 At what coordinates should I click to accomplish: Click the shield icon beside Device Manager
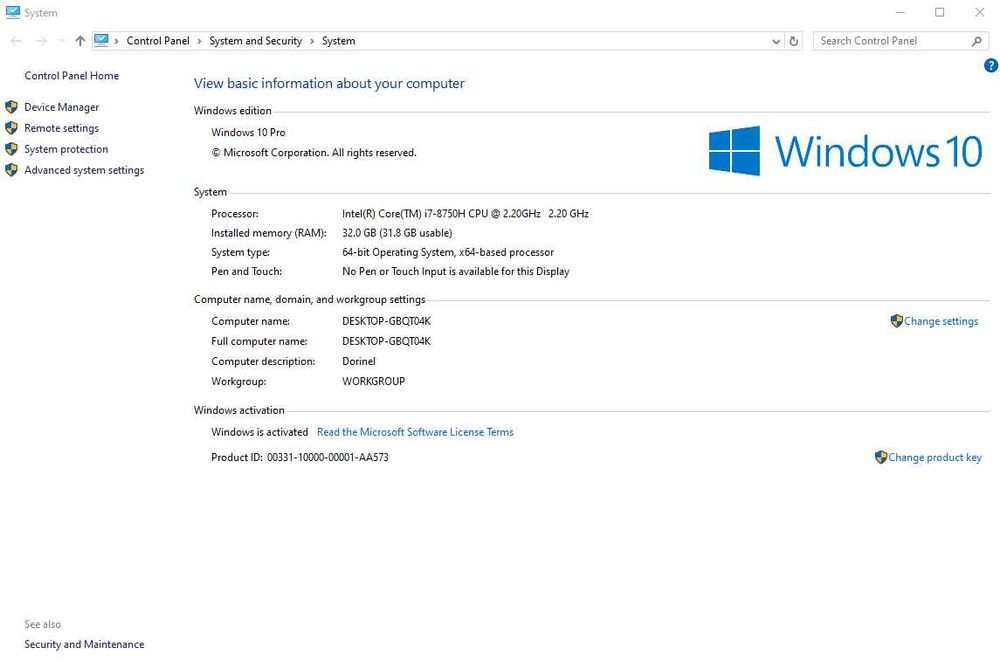(11, 107)
